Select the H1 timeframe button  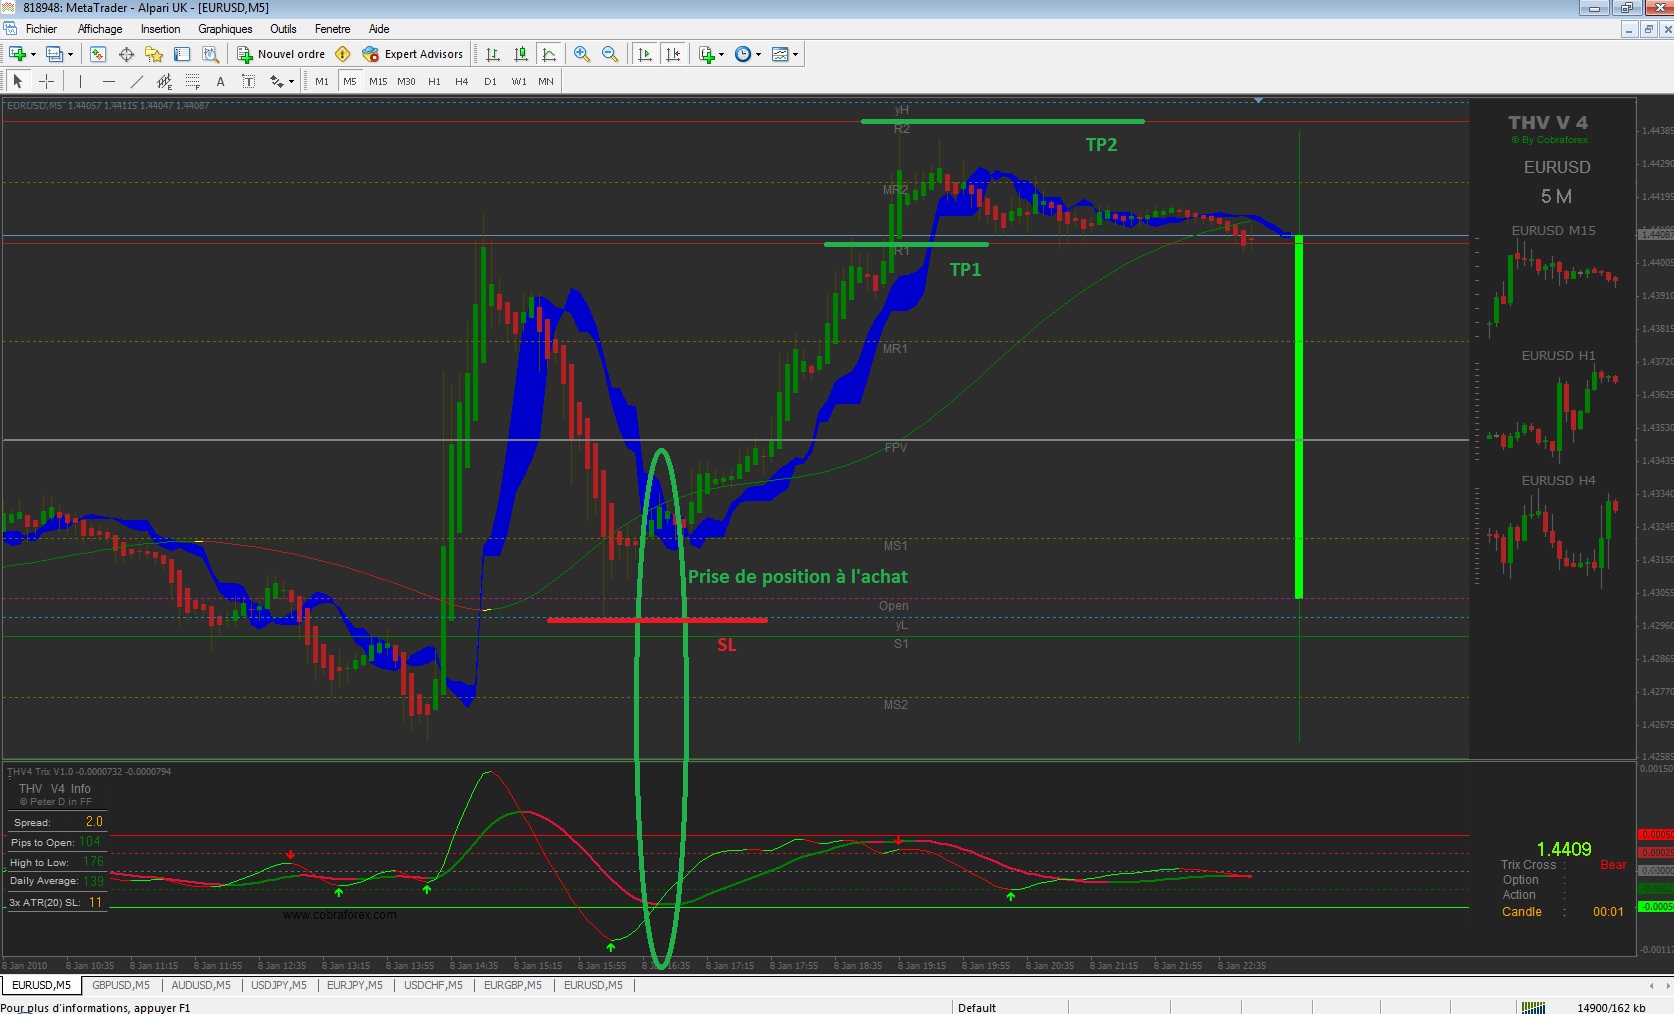434,81
